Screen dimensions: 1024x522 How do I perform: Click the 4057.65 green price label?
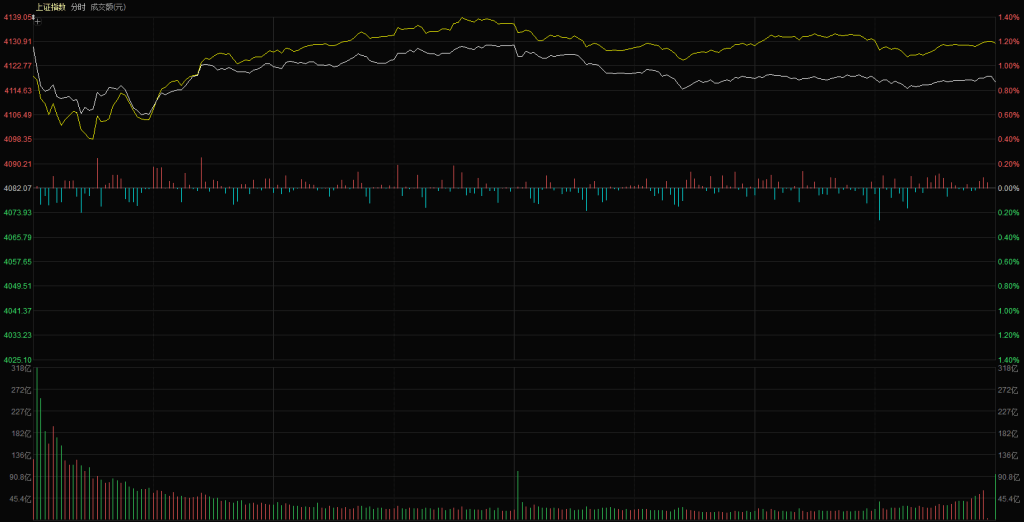pyautogui.click(x=17, y=261)
